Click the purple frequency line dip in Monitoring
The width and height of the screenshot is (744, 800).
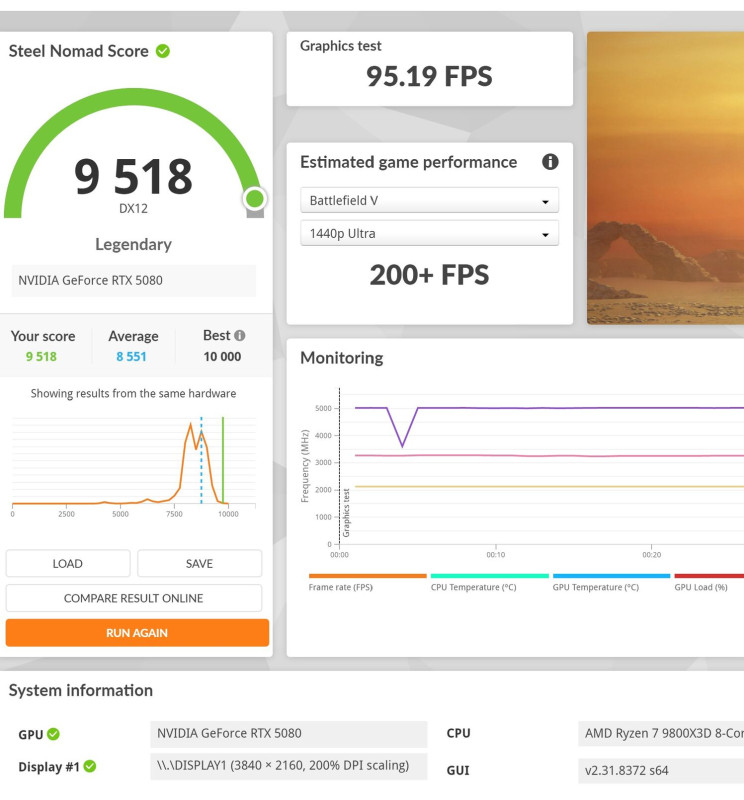(403, 445)
